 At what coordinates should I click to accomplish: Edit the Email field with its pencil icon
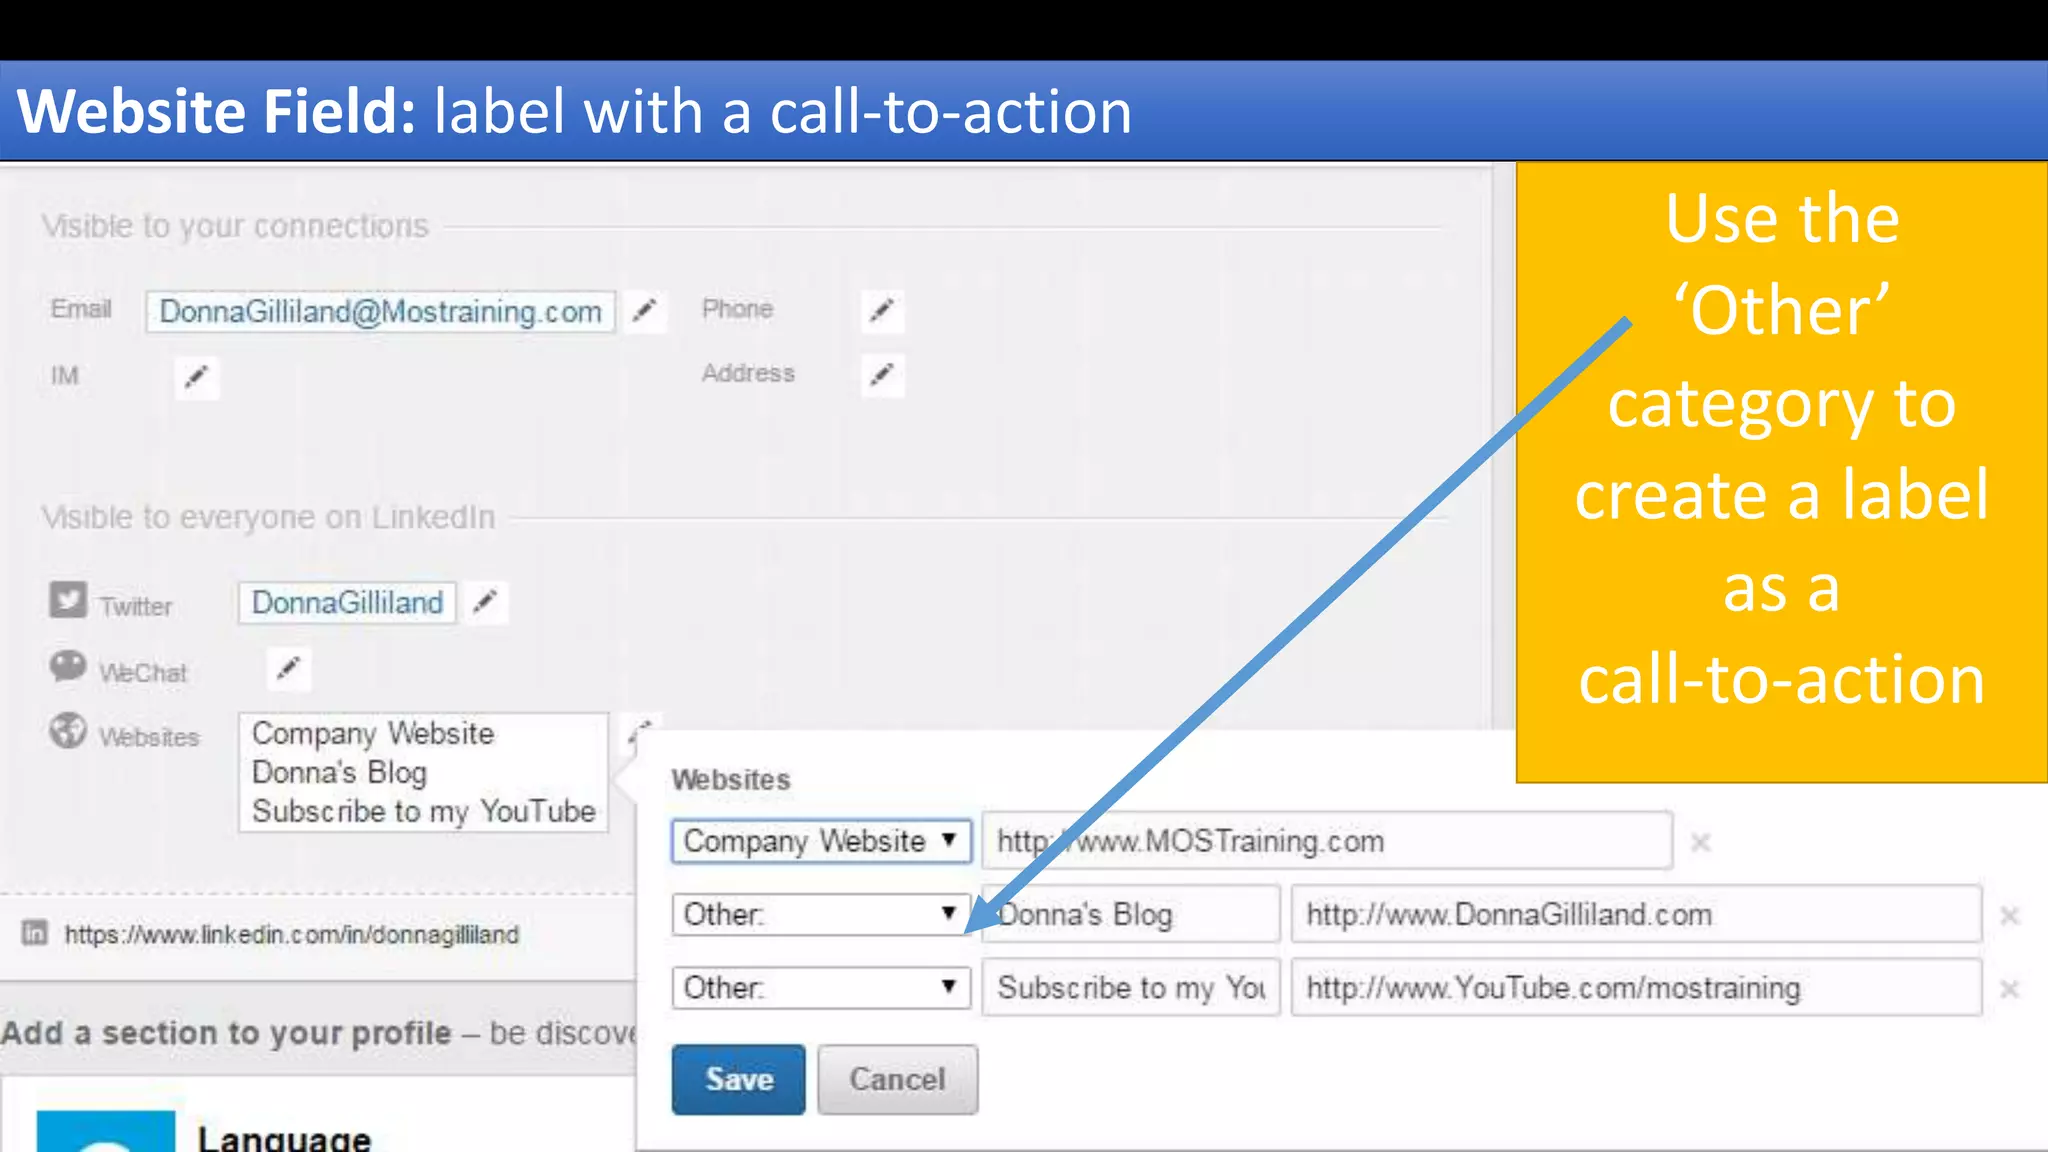click(x=645, y=311)
